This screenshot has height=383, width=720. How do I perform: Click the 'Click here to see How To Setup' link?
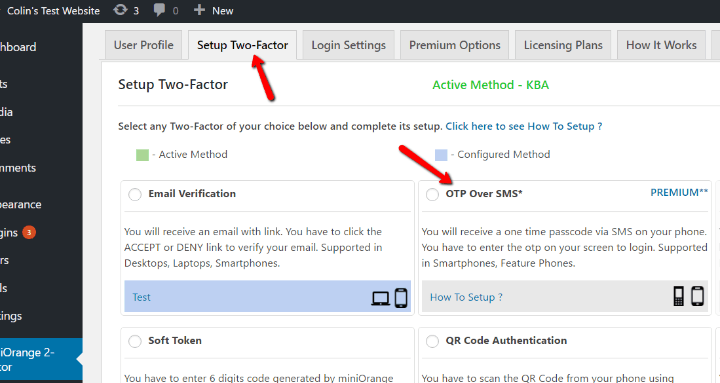(x=523, y=126)
